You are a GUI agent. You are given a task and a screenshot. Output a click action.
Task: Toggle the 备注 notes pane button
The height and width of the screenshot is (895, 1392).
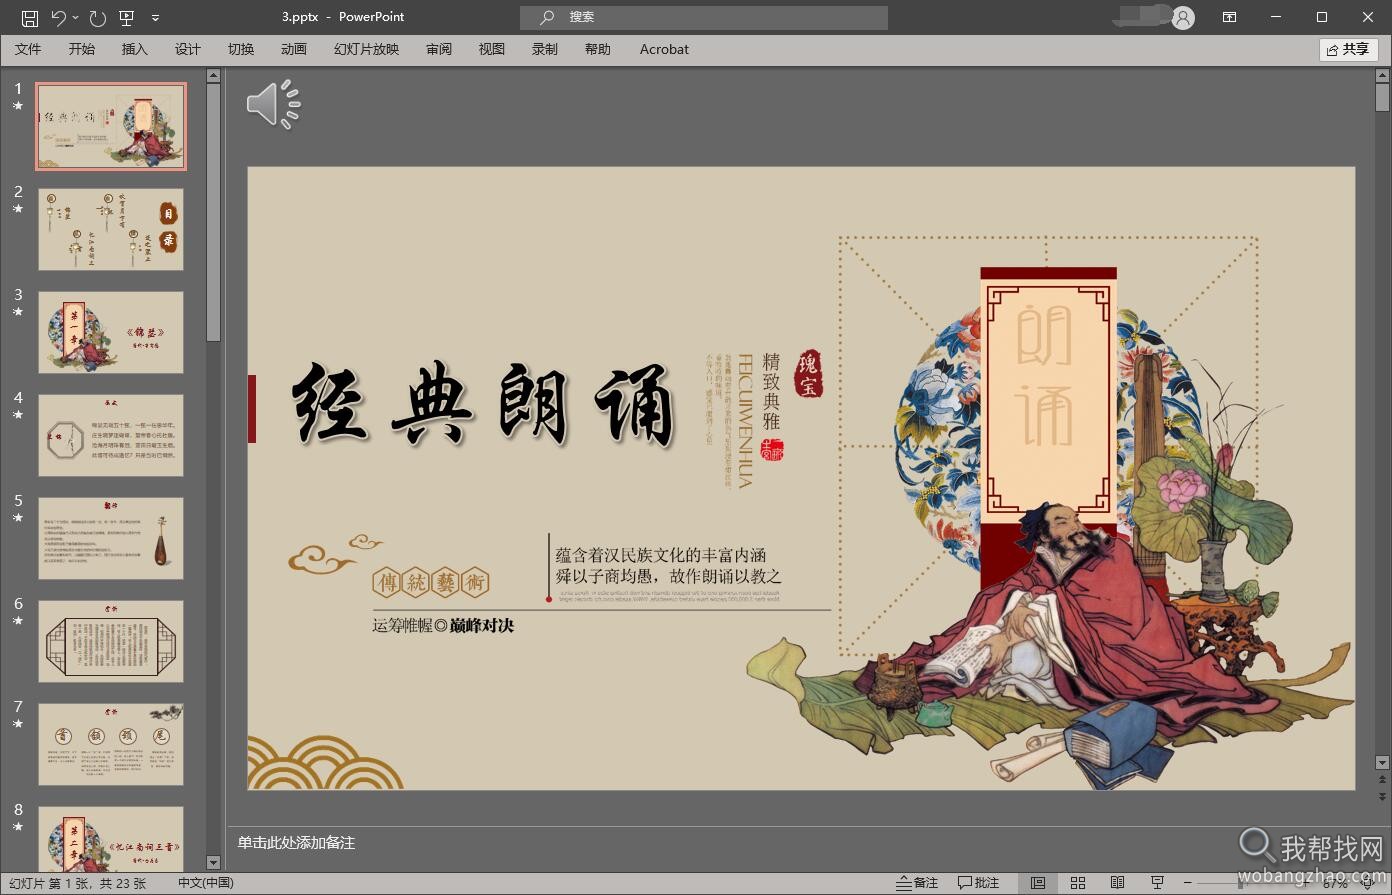tap(917, 883)
